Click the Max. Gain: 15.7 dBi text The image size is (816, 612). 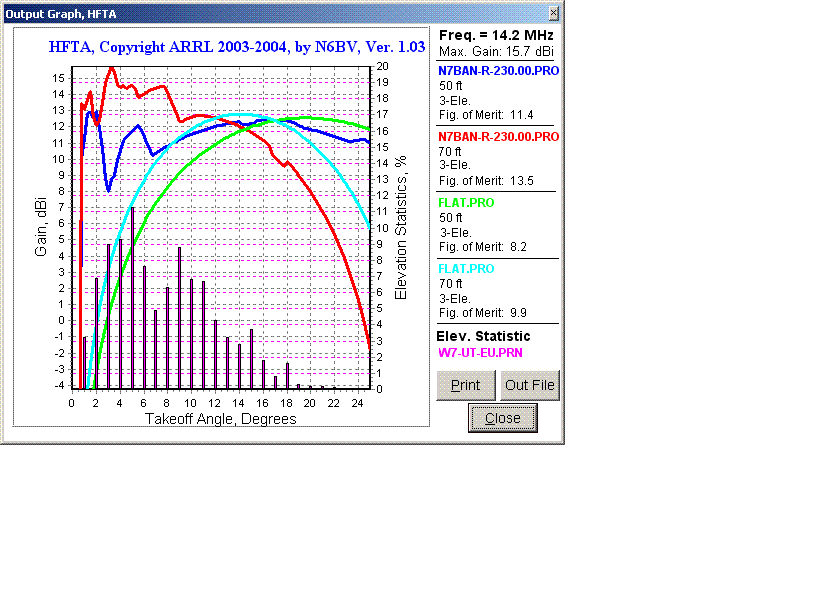(497, 51)
